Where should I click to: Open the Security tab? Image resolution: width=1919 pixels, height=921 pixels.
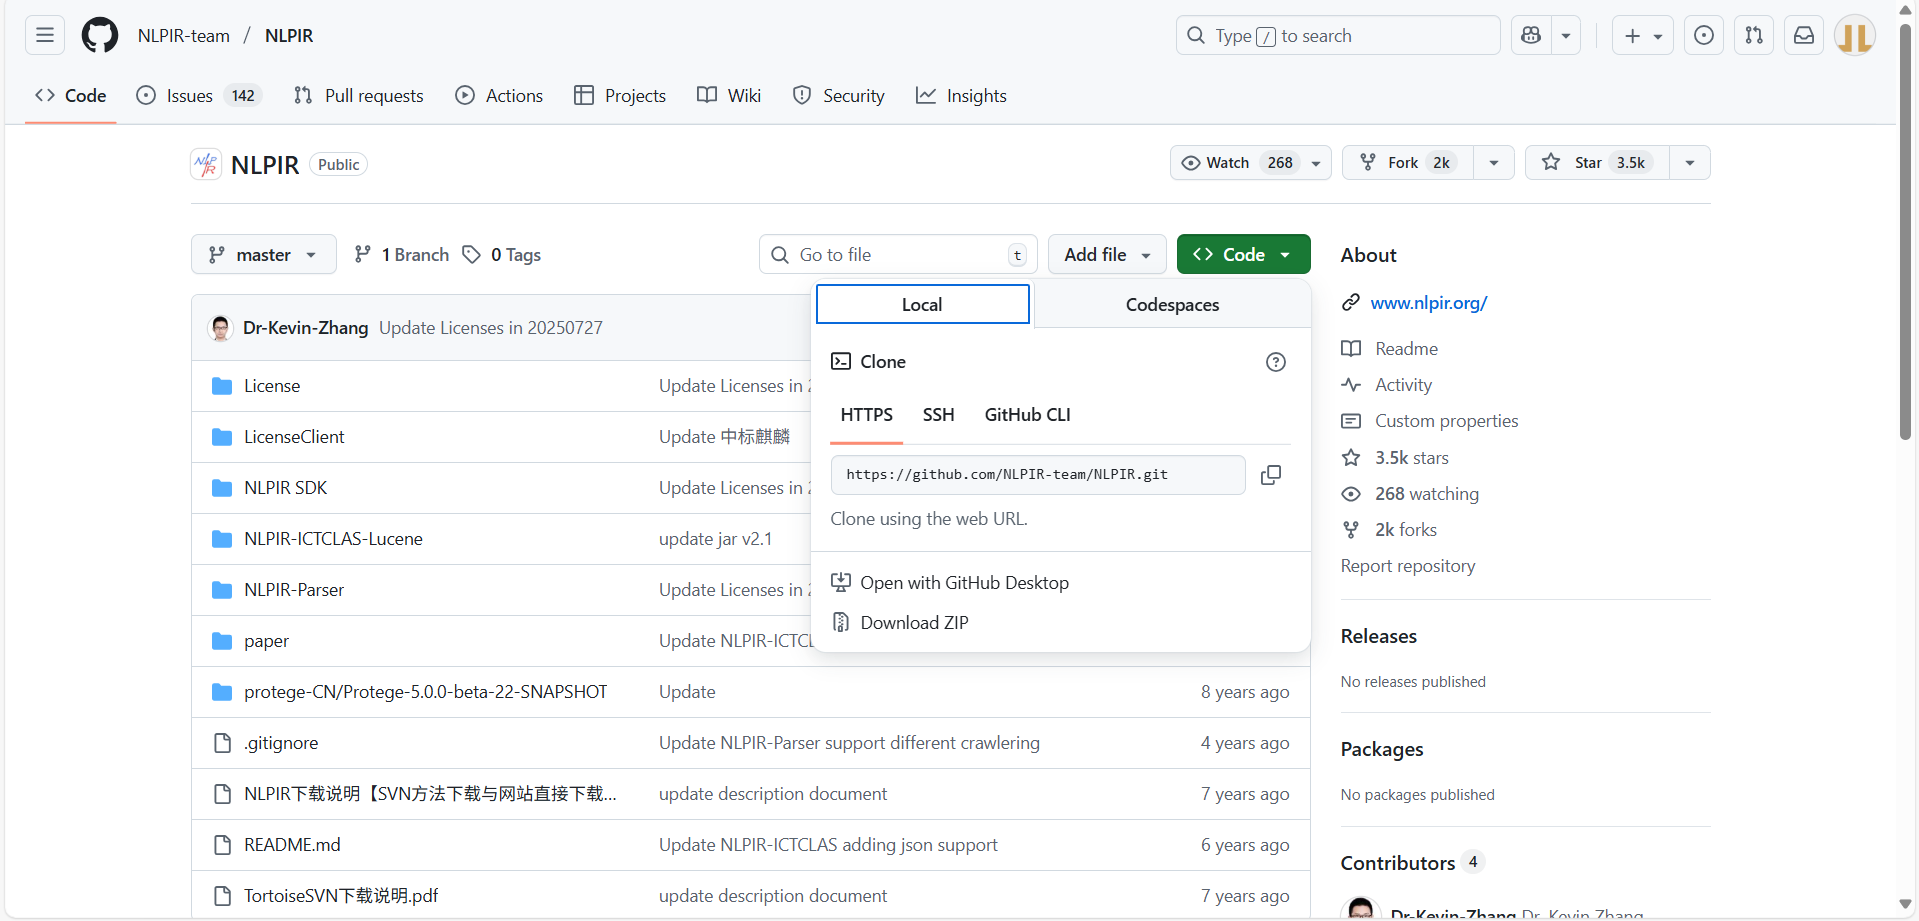click(x=838, y=96)
